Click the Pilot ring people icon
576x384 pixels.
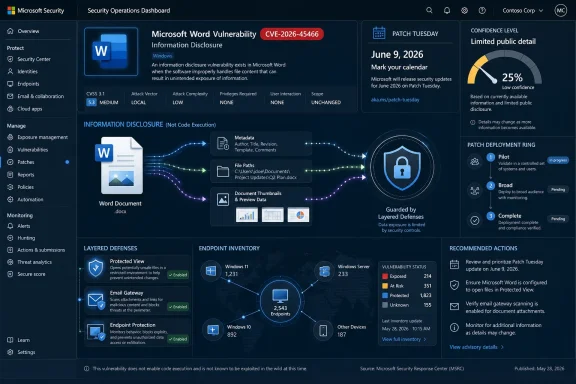[x=475, y=161]
